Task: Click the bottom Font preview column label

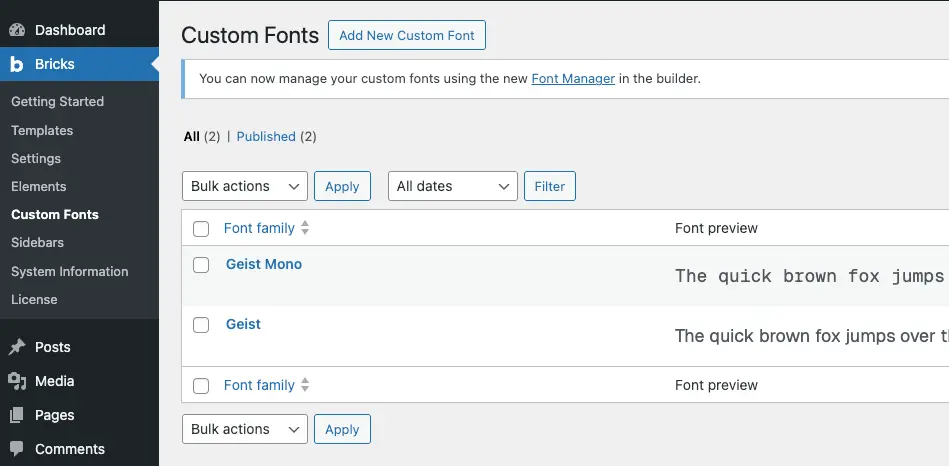Action: 716,385
